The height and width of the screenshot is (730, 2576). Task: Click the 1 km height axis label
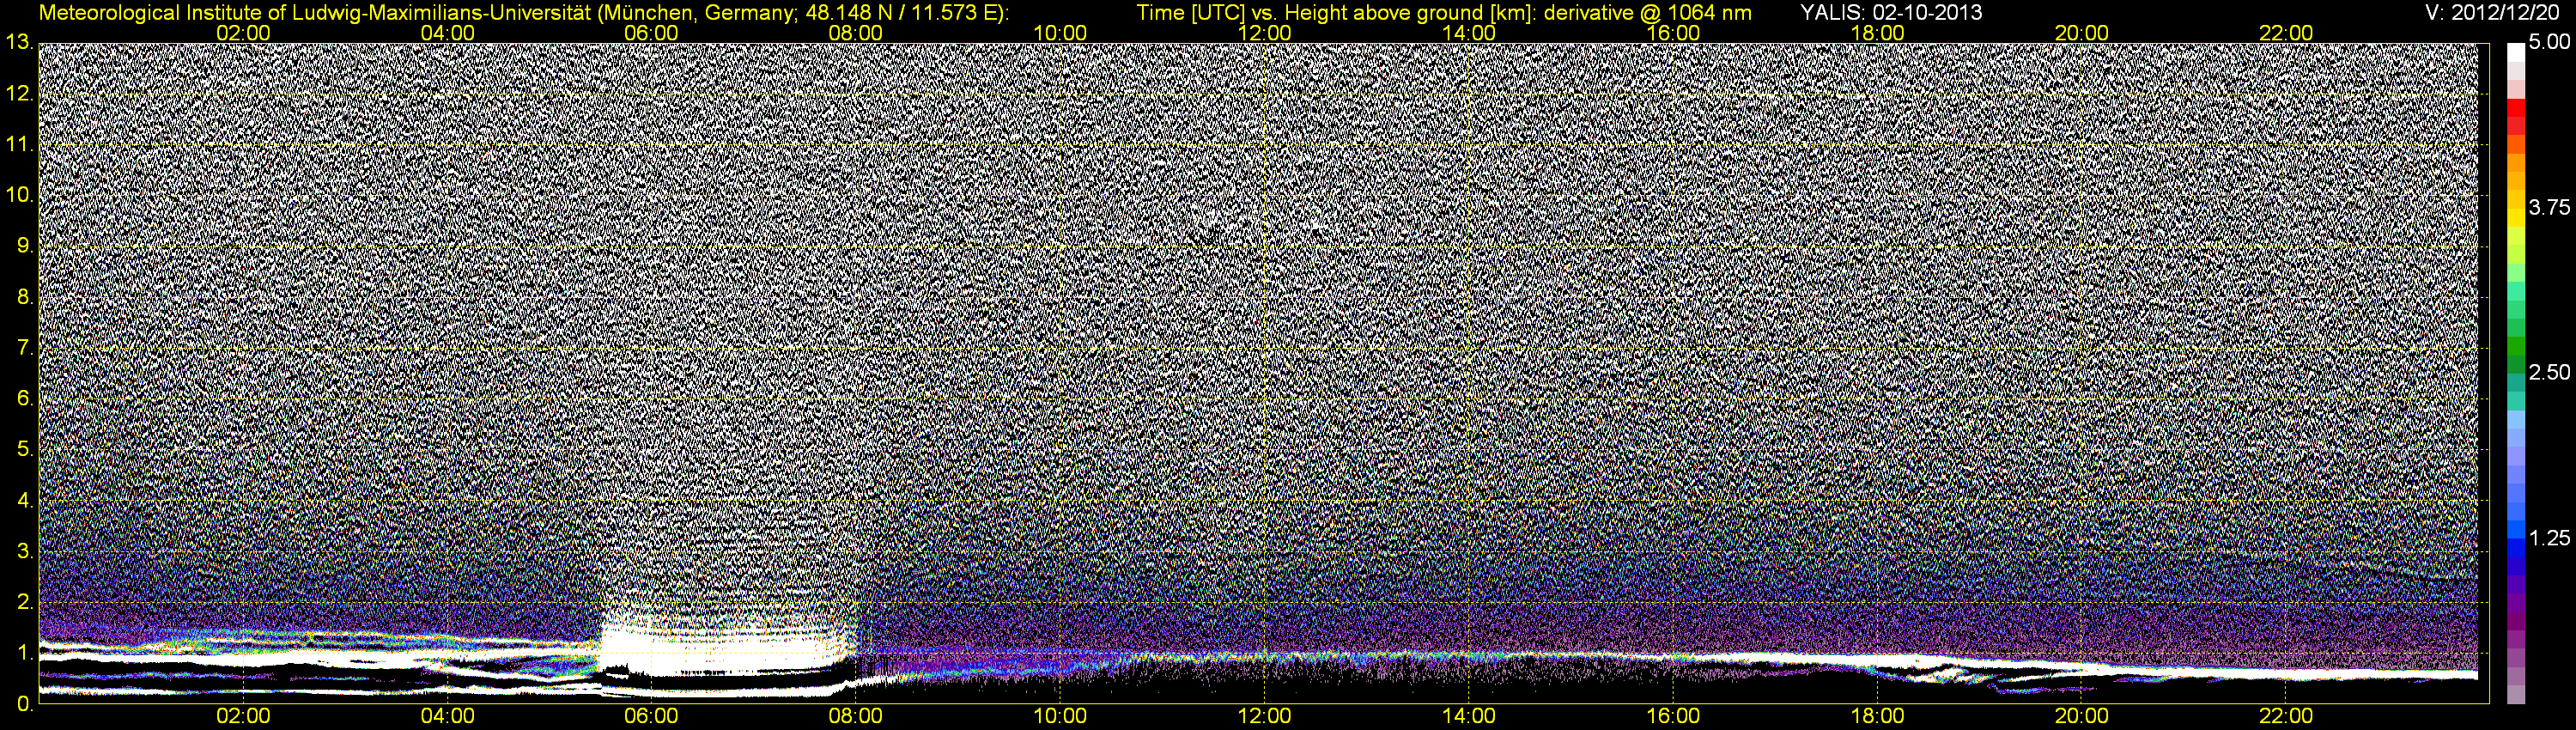(x=24, y=653)
